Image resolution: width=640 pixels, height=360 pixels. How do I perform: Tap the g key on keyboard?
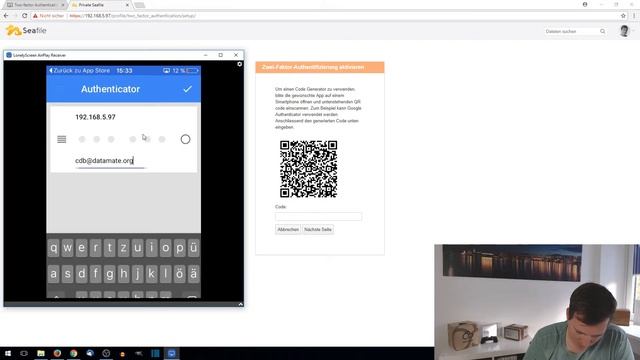[x=109, y=274]
